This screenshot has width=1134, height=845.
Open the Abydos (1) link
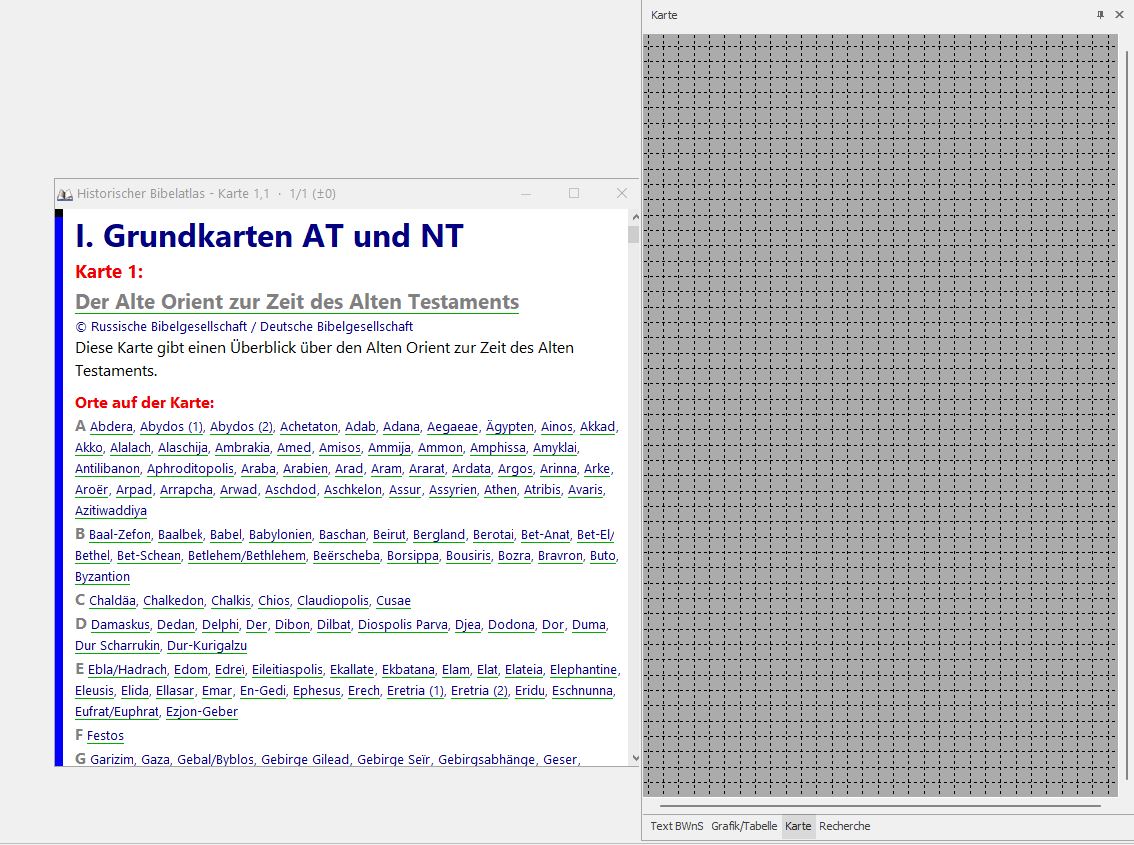[171, 427]
